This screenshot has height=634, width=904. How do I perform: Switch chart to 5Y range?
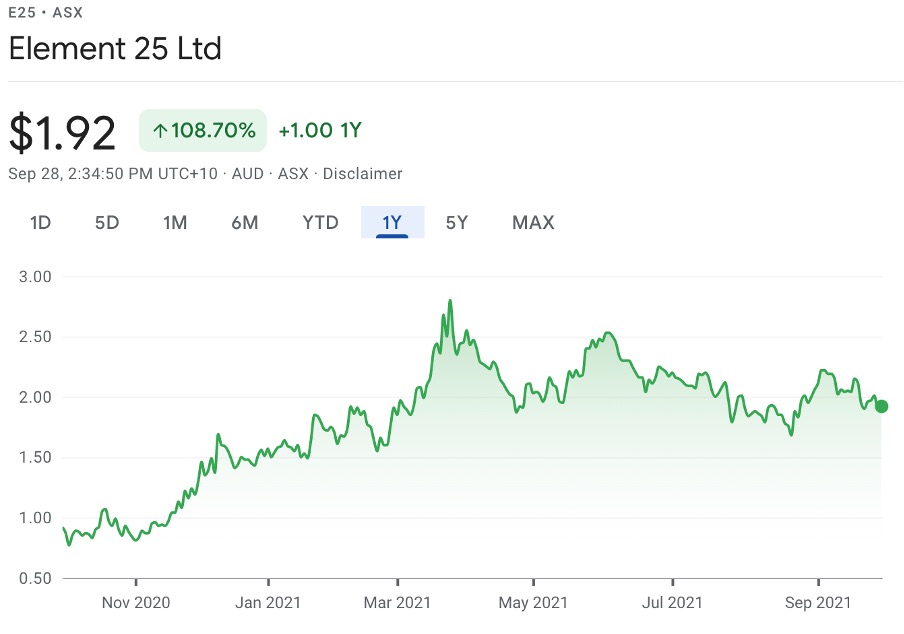(x=457, y=222)
